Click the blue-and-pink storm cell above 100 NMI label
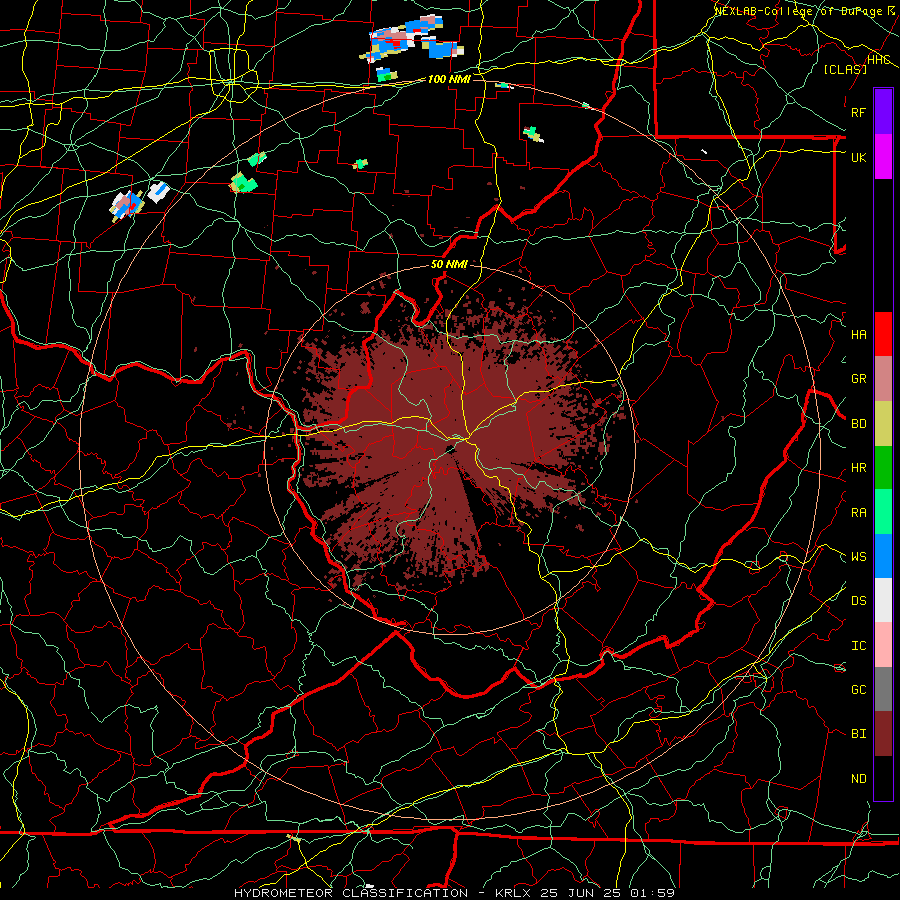This screenshot has width=900, height=900. pyautogui.click(x=412, y=39)
